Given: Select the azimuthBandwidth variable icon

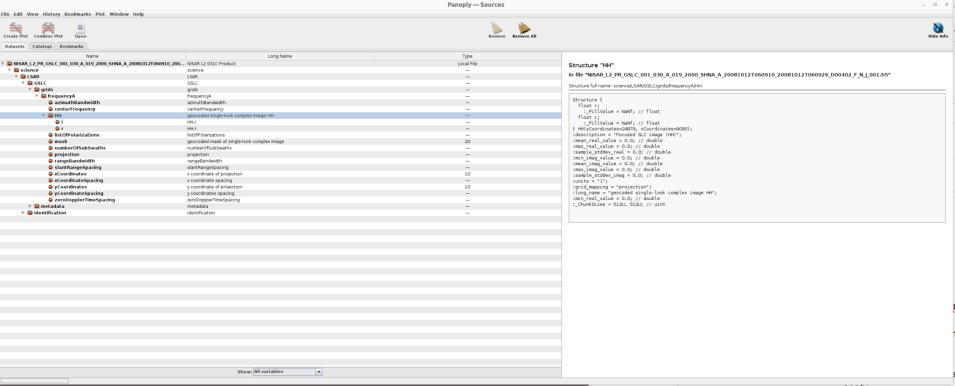Looking at the screenshot, I should [51, 102].
